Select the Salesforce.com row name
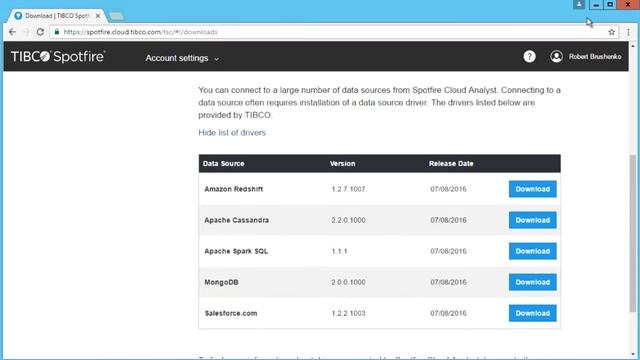 231,313
